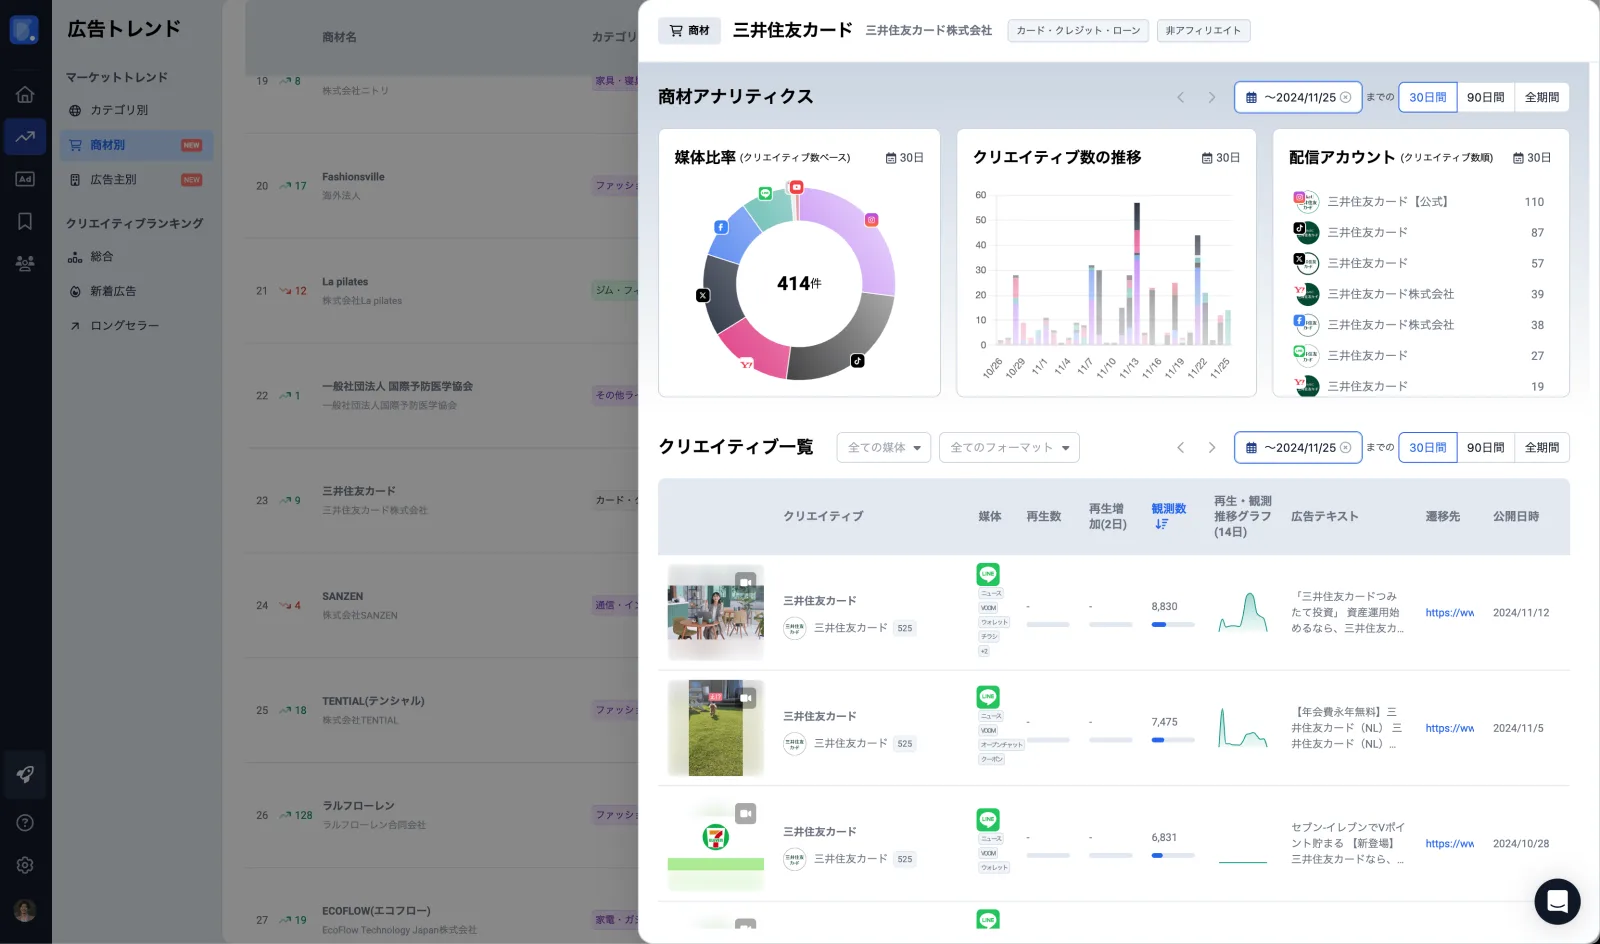Select ラルフローレン row in background list
The image size is (1600, 944).
point(440,815)
